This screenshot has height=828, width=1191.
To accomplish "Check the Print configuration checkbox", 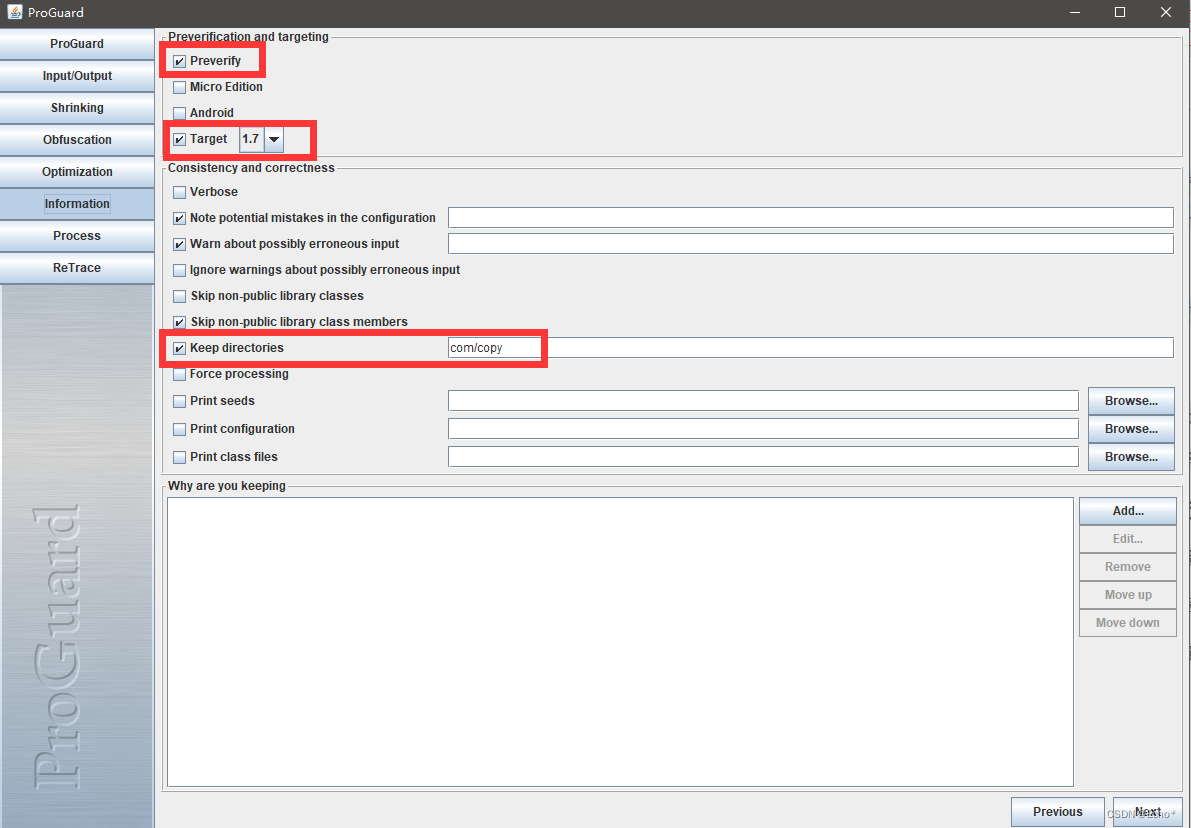I will (179, 429).
